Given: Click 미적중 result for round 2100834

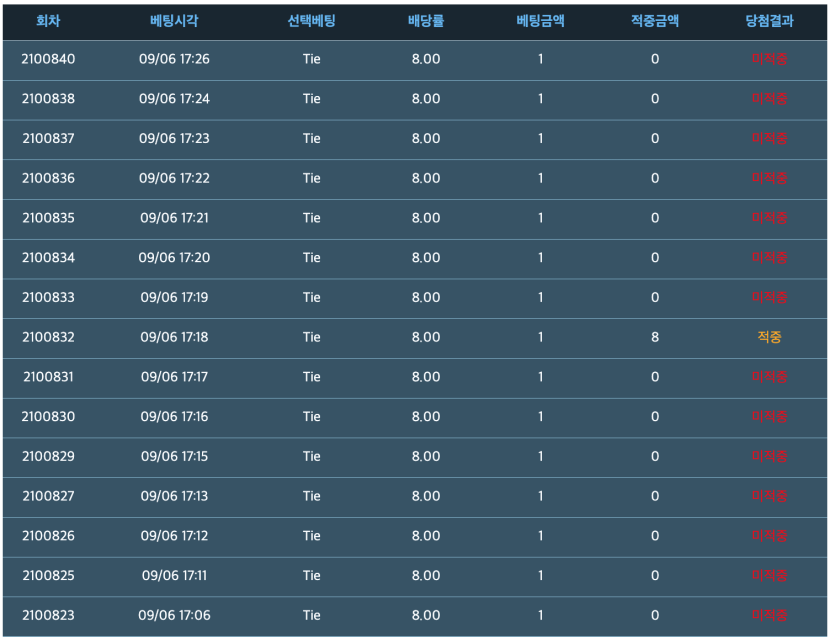Looking at the screenshot, I should (769, 258).
